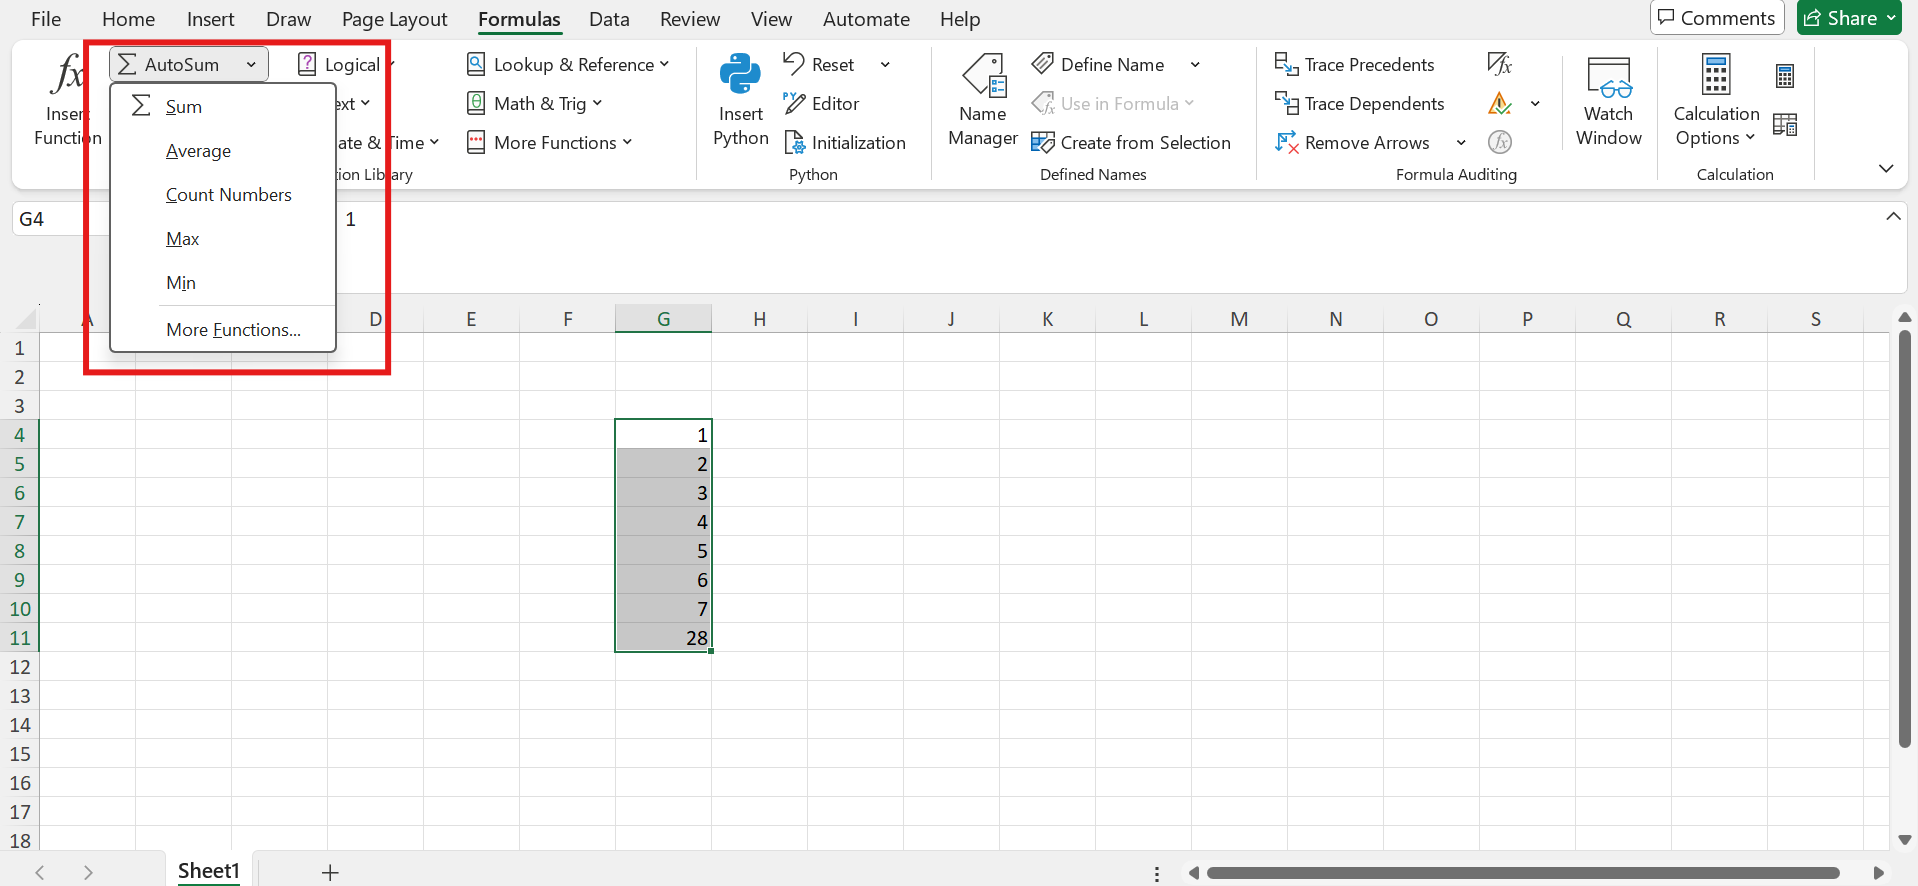
Task: Switch to the Draw tab
Action: [x=288, y=19]
